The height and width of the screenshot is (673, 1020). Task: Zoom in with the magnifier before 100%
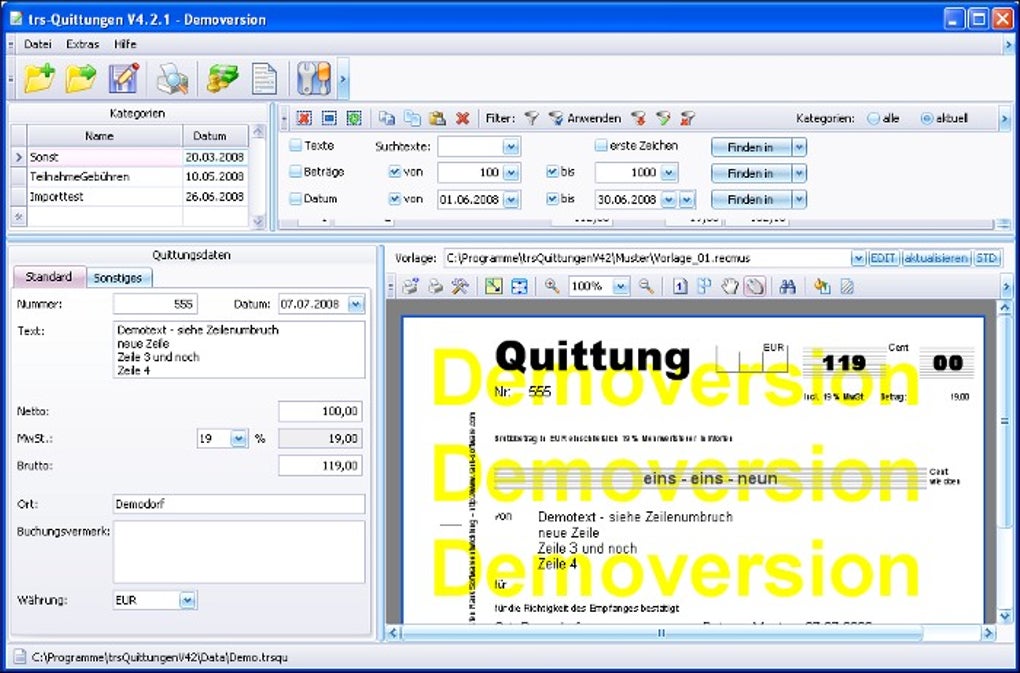click(552, 286)
